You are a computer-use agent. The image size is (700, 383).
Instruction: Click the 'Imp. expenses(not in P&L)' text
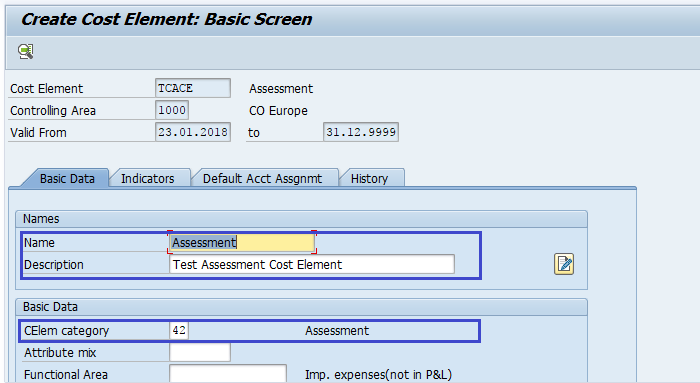pyautogui.click(x=379, y=375)
